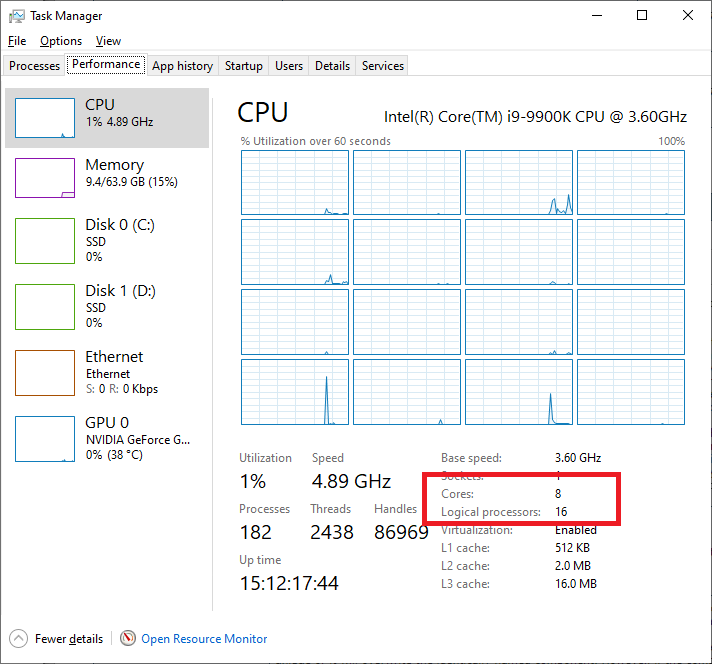Viewport: 712px width, 664px height.
Task: Click the Task Manager title bar icon
Action: [17, 16]
